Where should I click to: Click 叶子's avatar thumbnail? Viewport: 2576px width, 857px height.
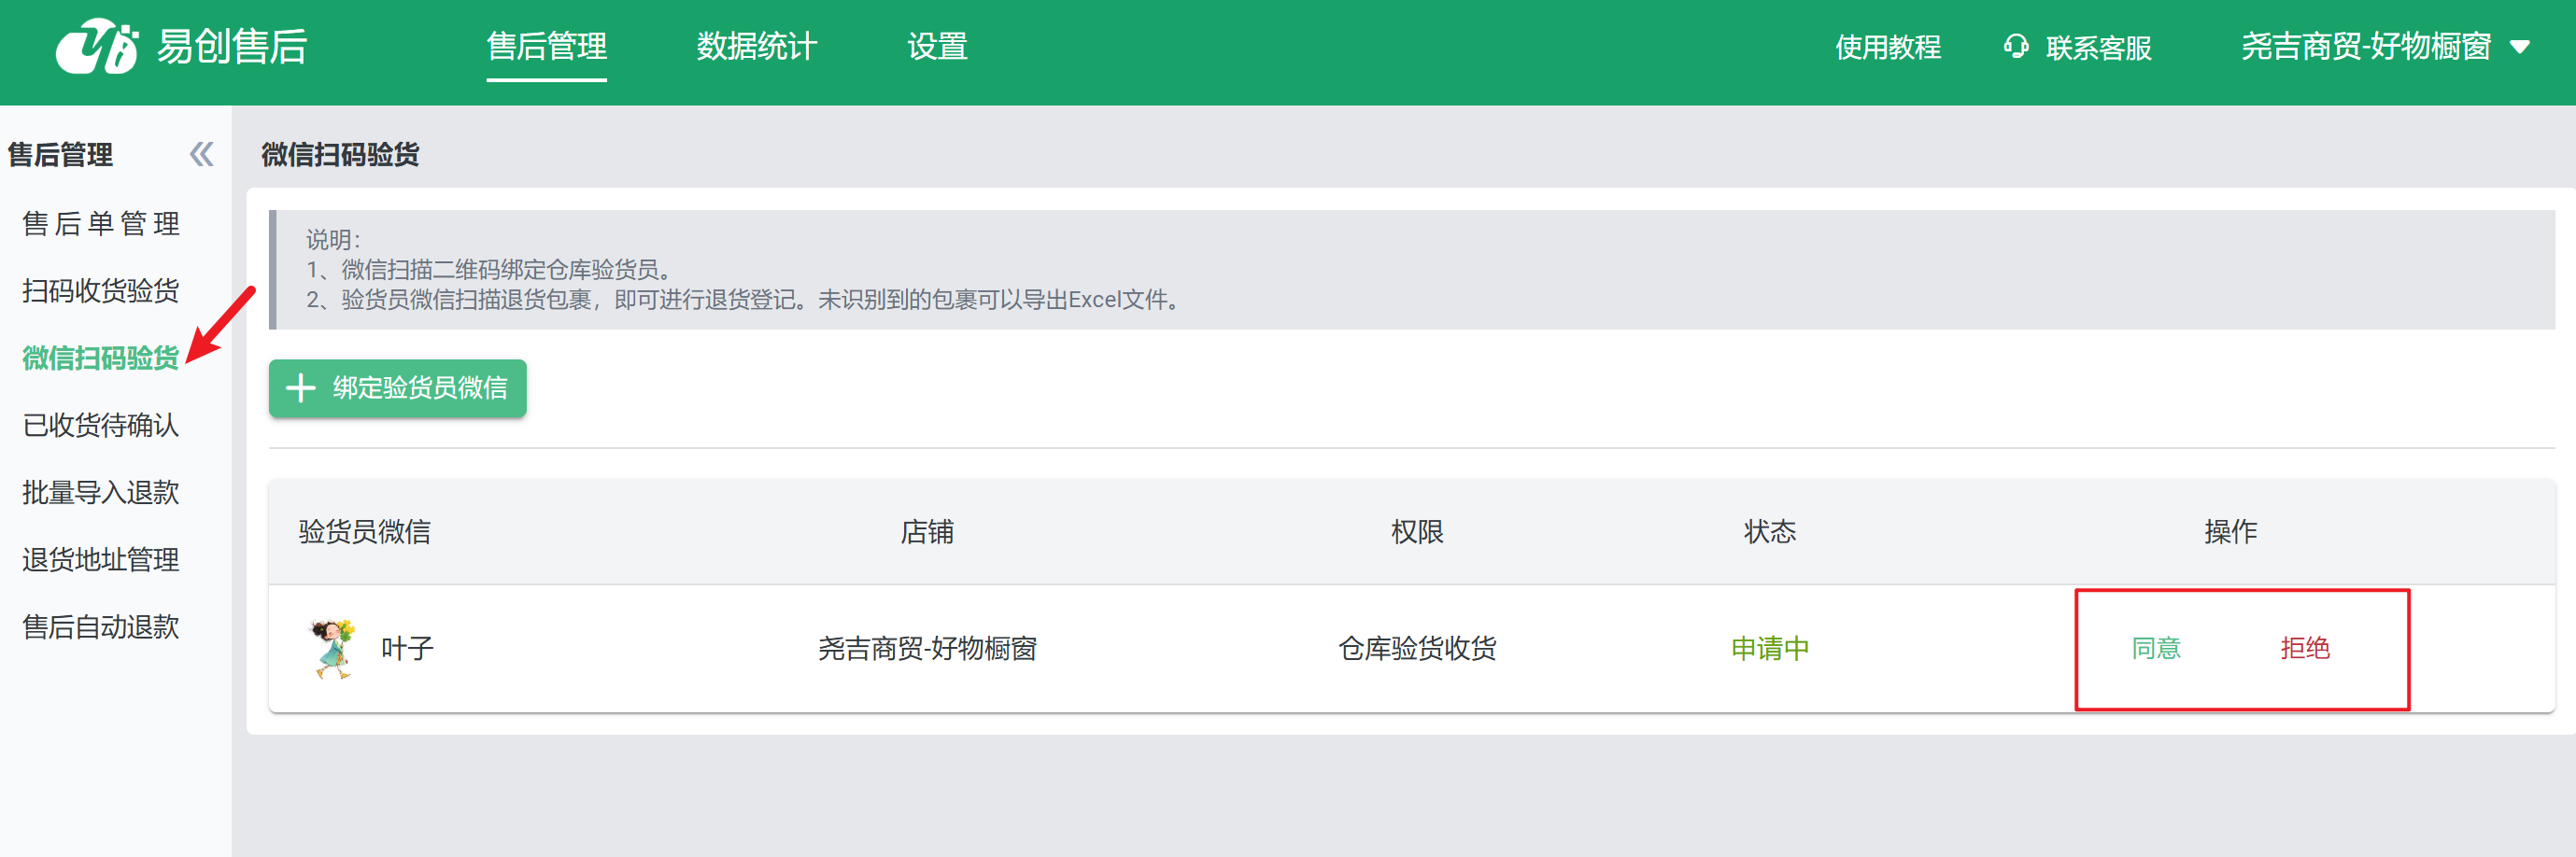(x=332, y=648)
